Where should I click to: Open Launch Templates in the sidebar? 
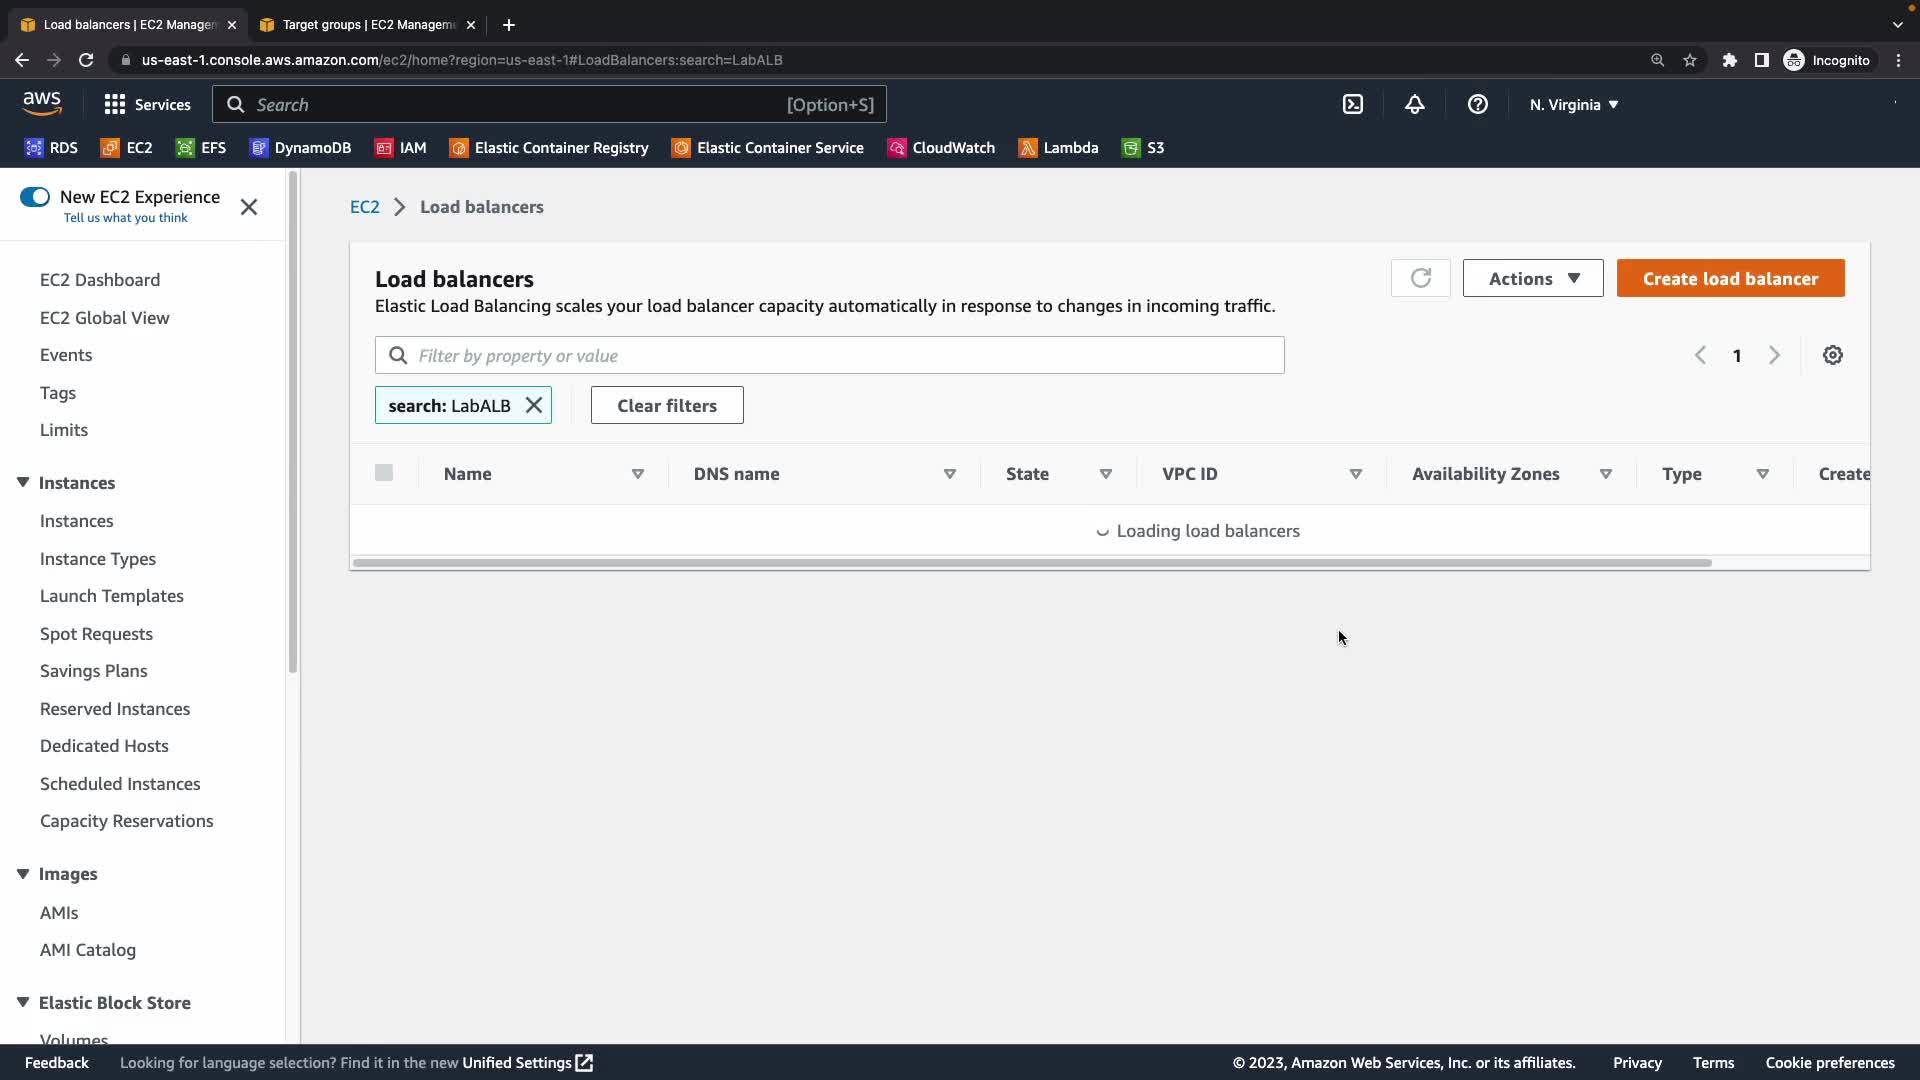(111, 596)
